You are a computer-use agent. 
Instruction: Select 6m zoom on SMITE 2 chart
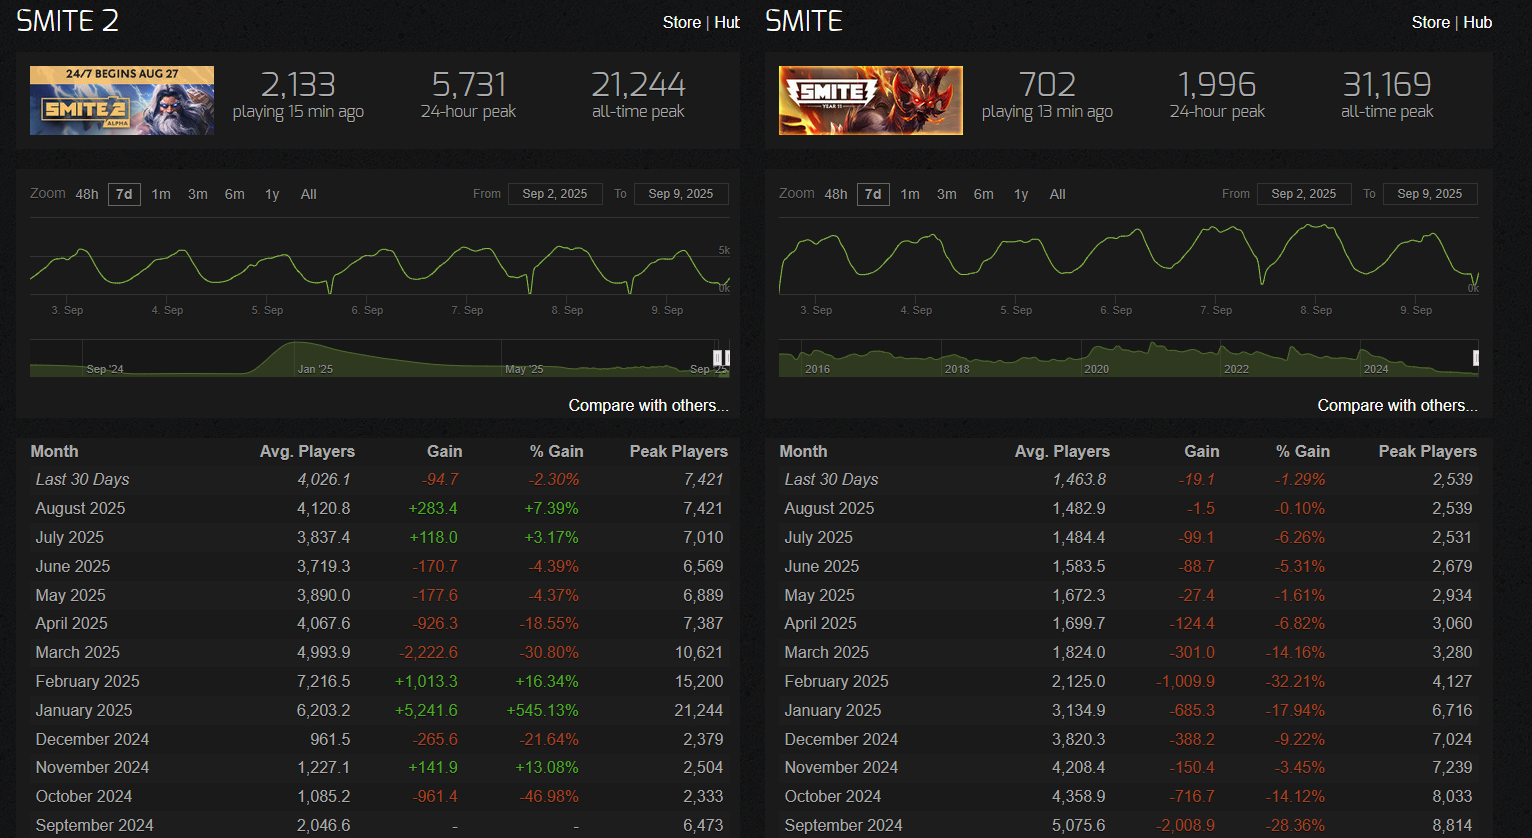(x=234, y=194)
